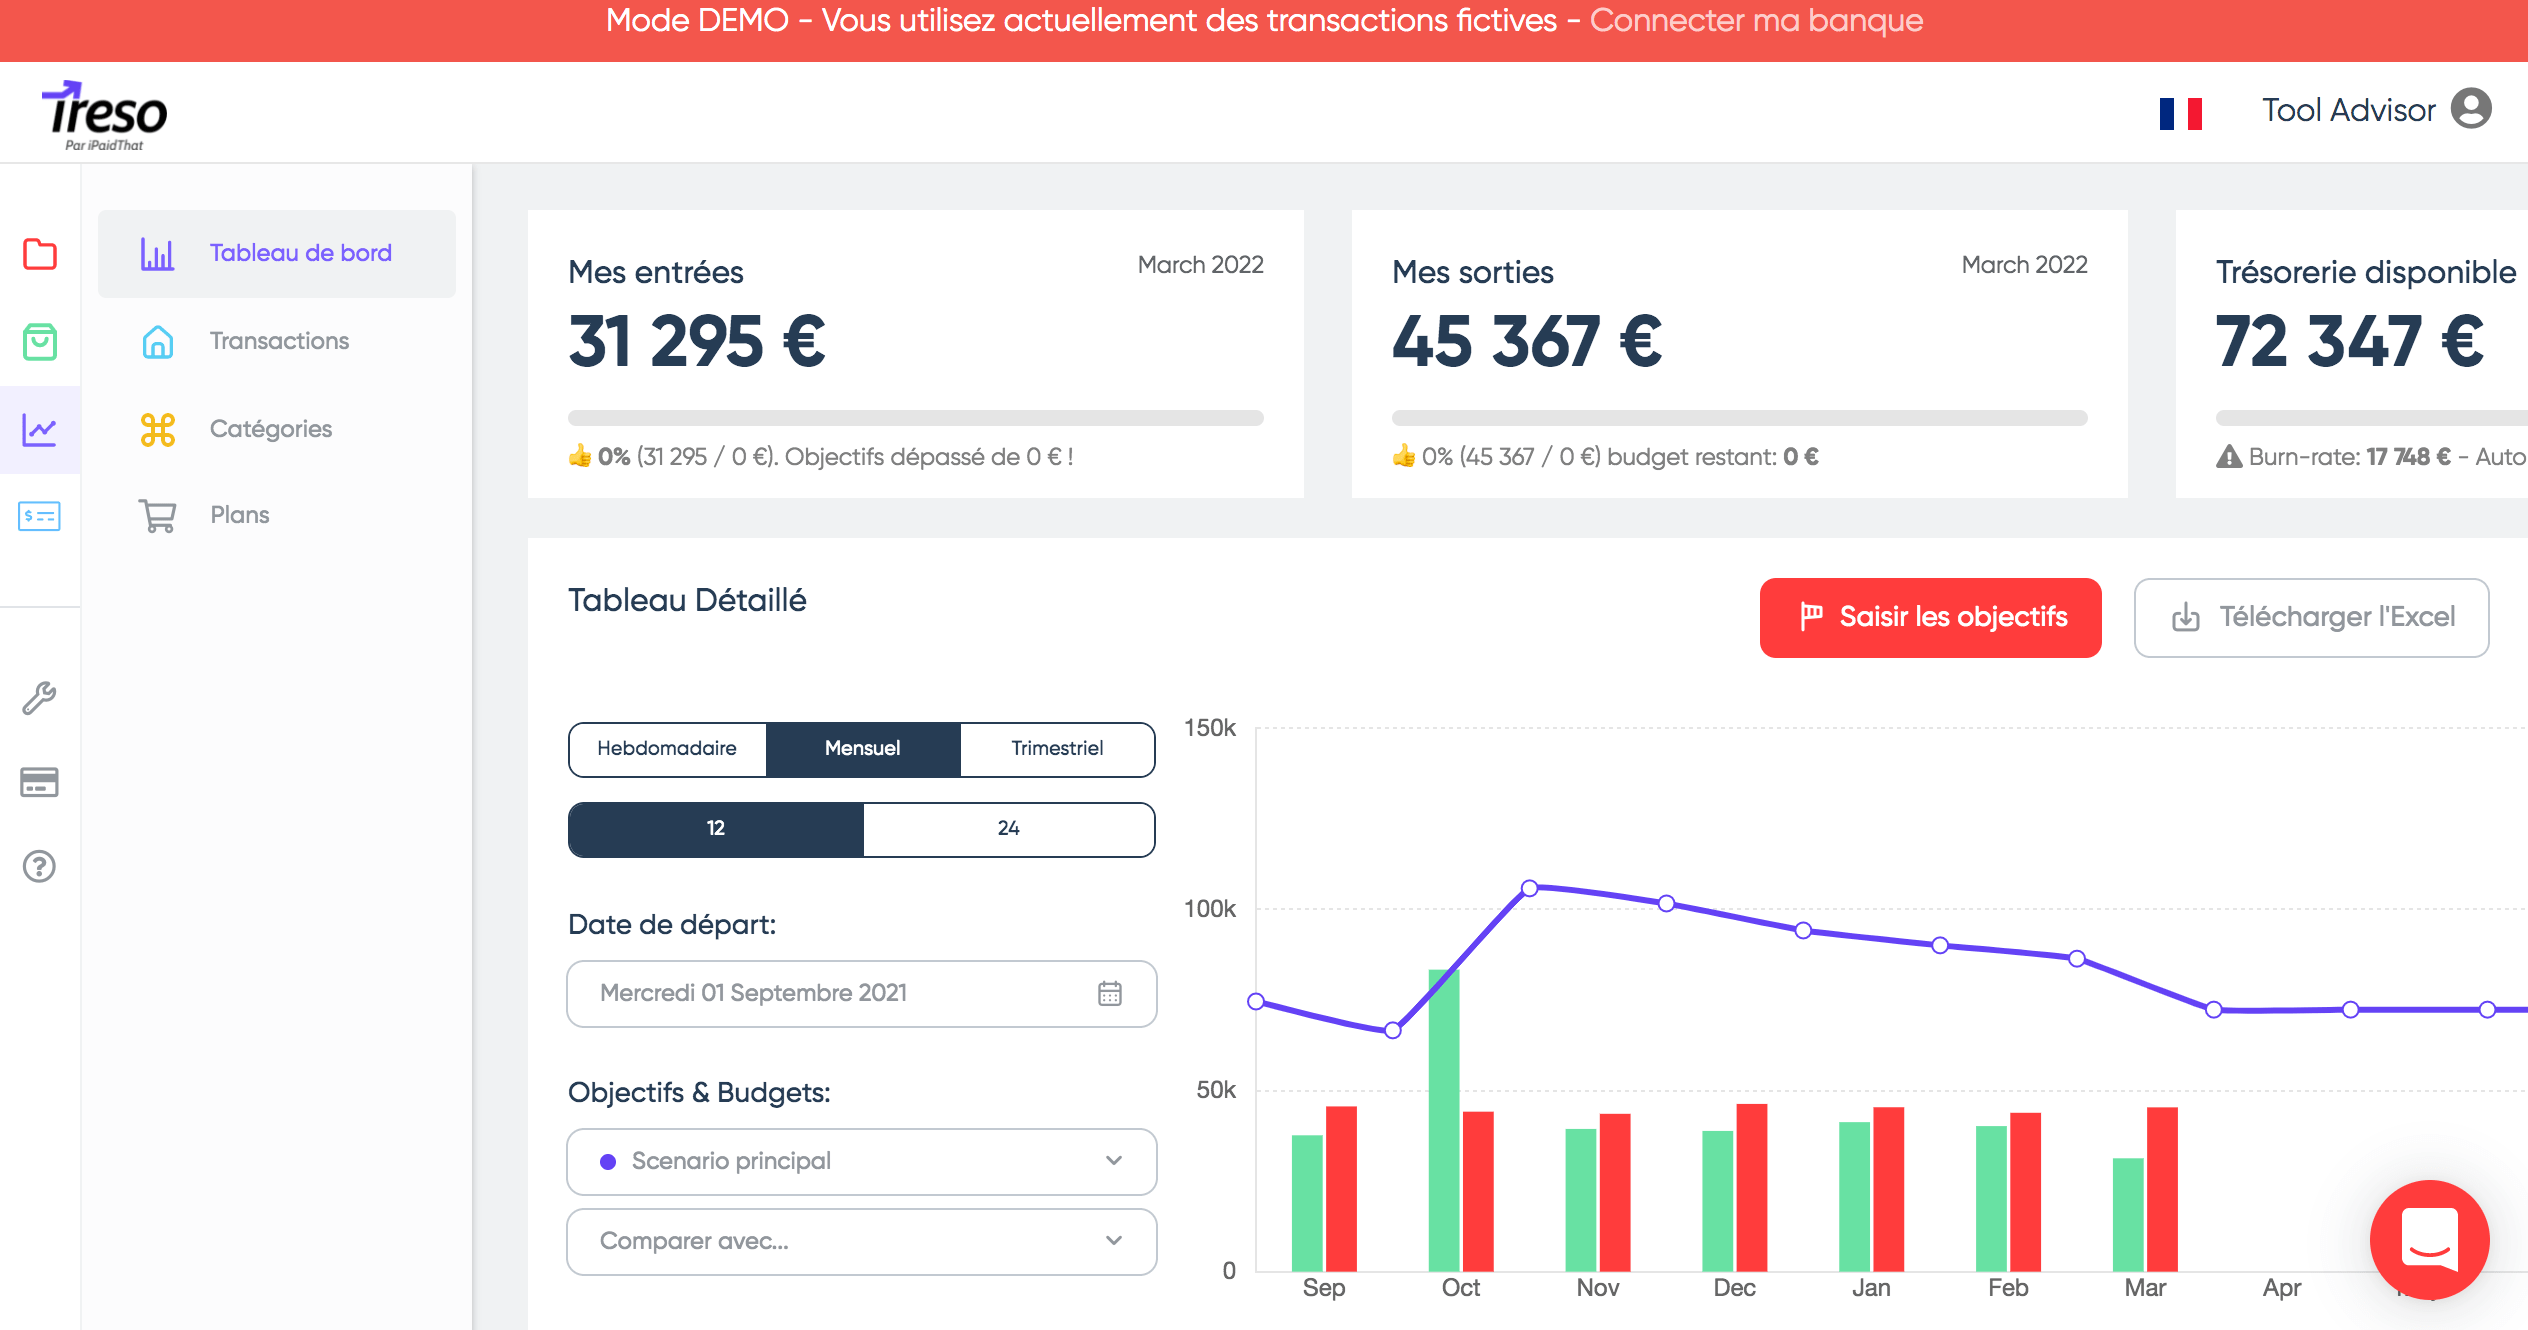This screenshot has width=2528, height=1330.
Task: Open the green shopping bag sidebar icon
Action: point(40,342)
